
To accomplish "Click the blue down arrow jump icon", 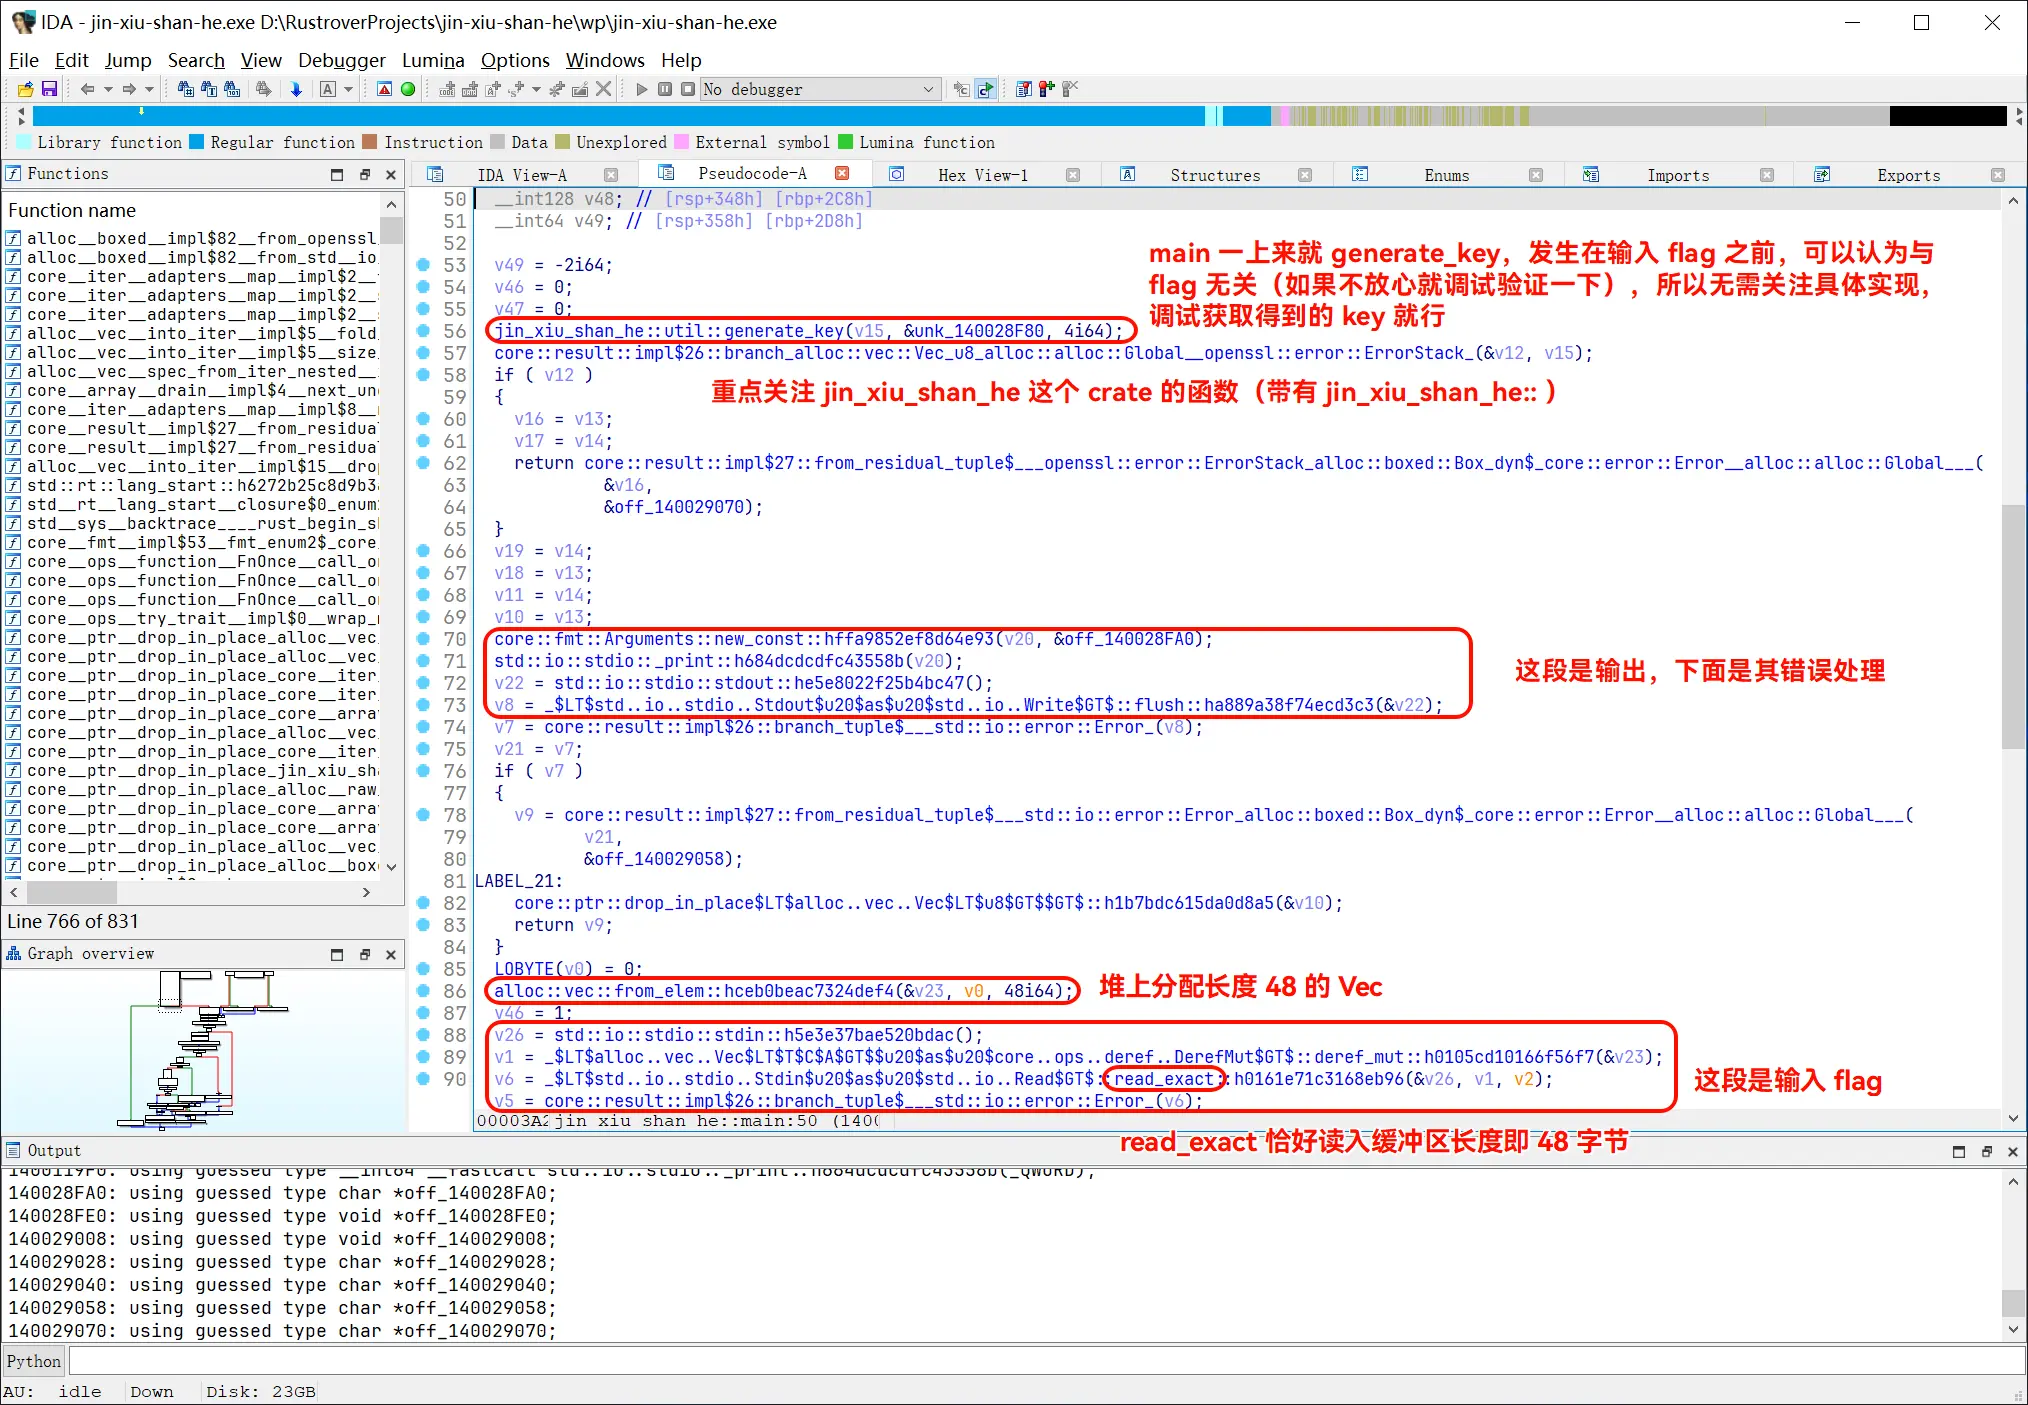I will pos(296,89).
